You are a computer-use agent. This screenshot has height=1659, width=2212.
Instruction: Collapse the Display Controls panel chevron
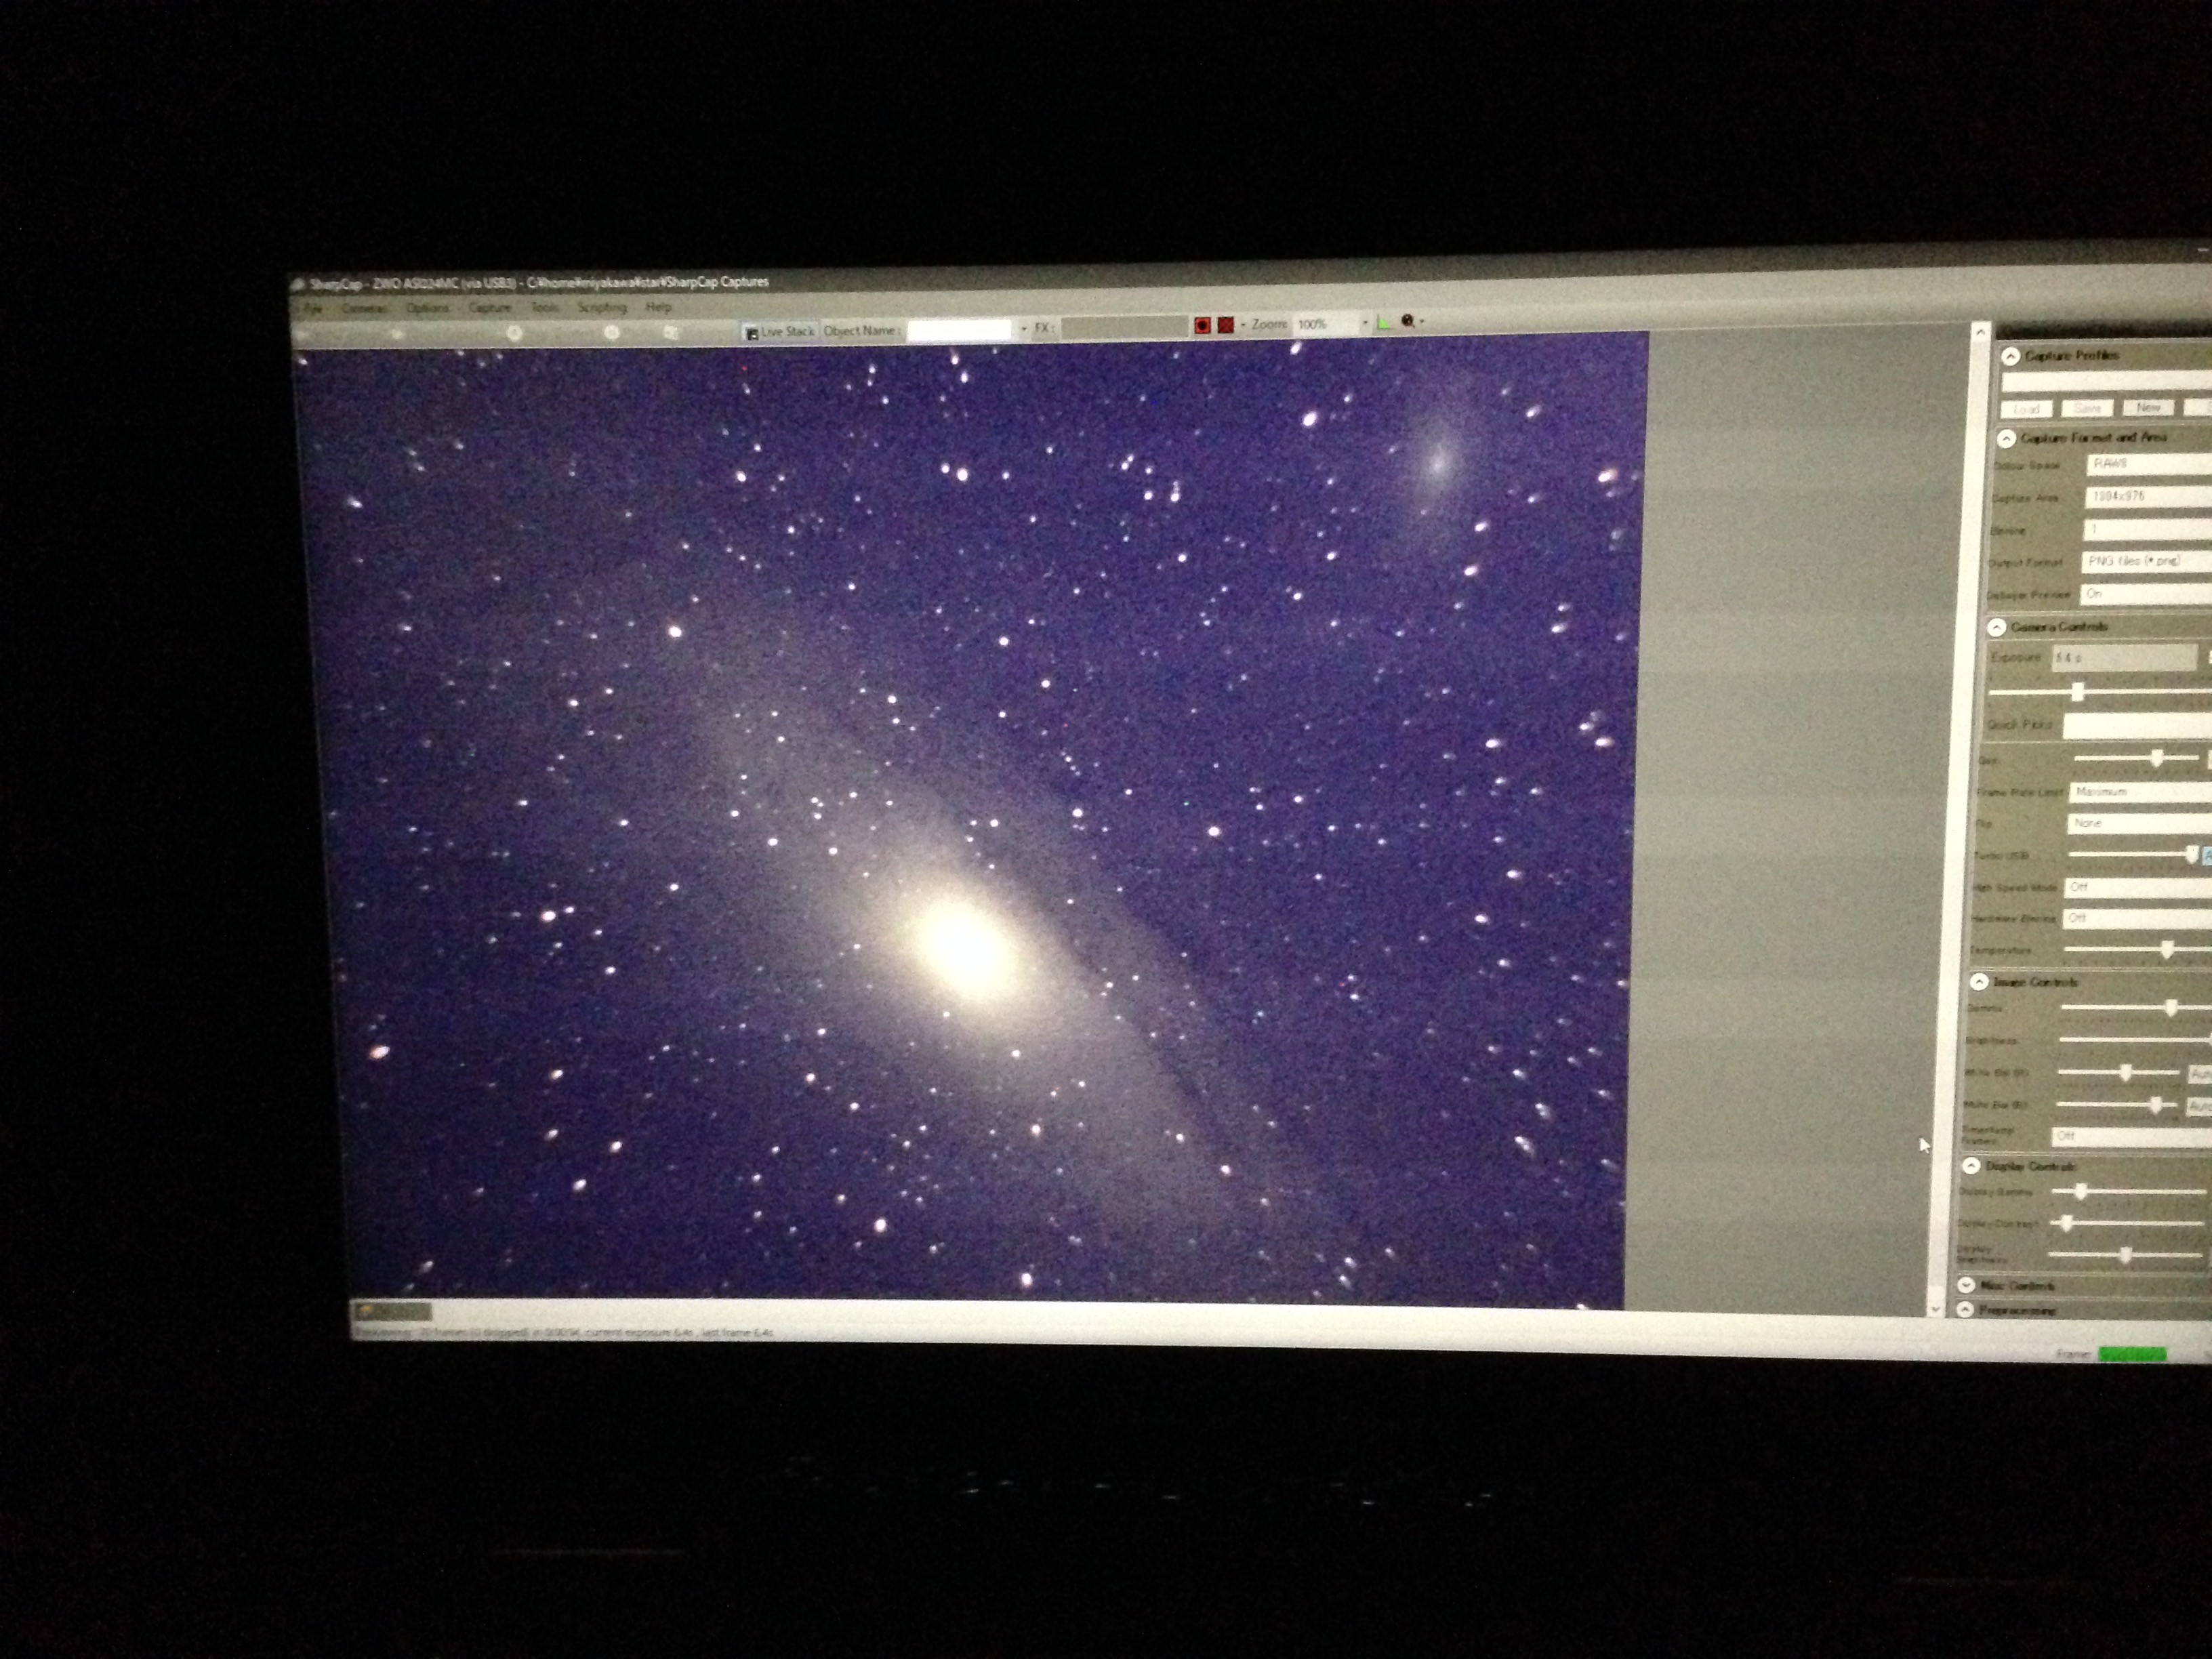click(1971, 1166)
